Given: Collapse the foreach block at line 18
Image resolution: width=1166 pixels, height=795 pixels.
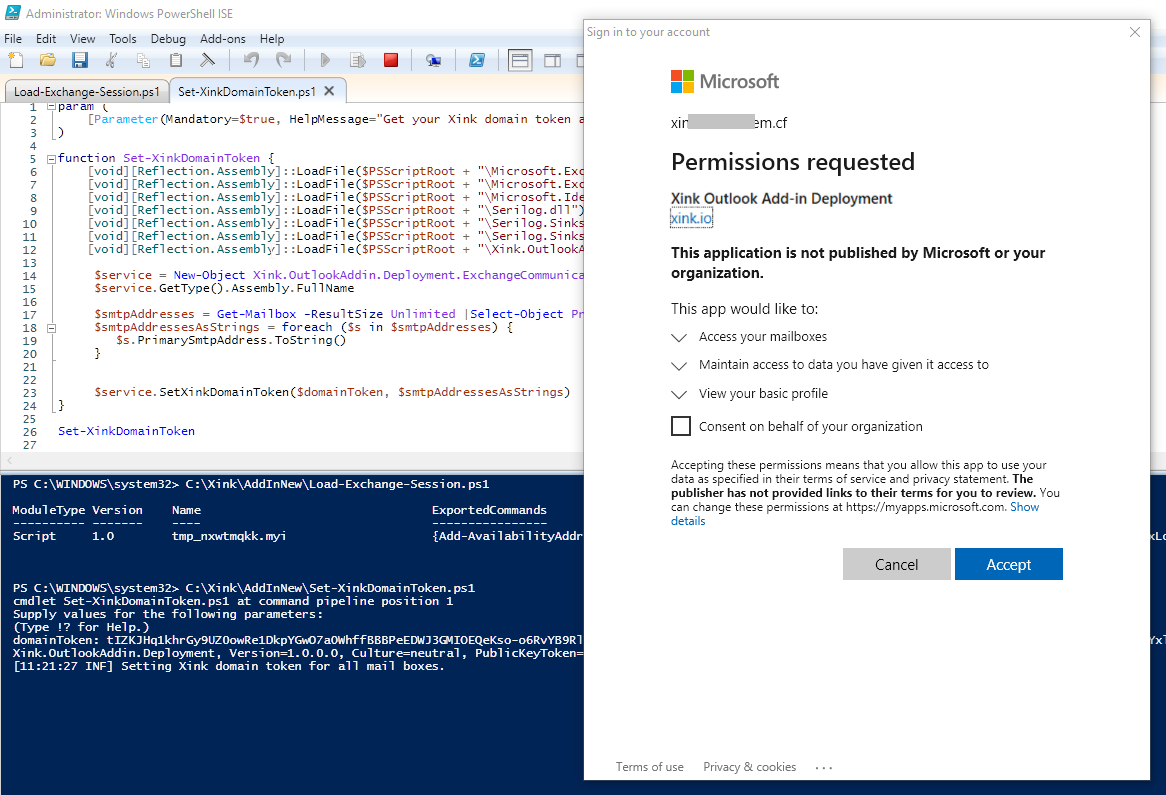Looking at the screenshot, I should pos(51,327).
